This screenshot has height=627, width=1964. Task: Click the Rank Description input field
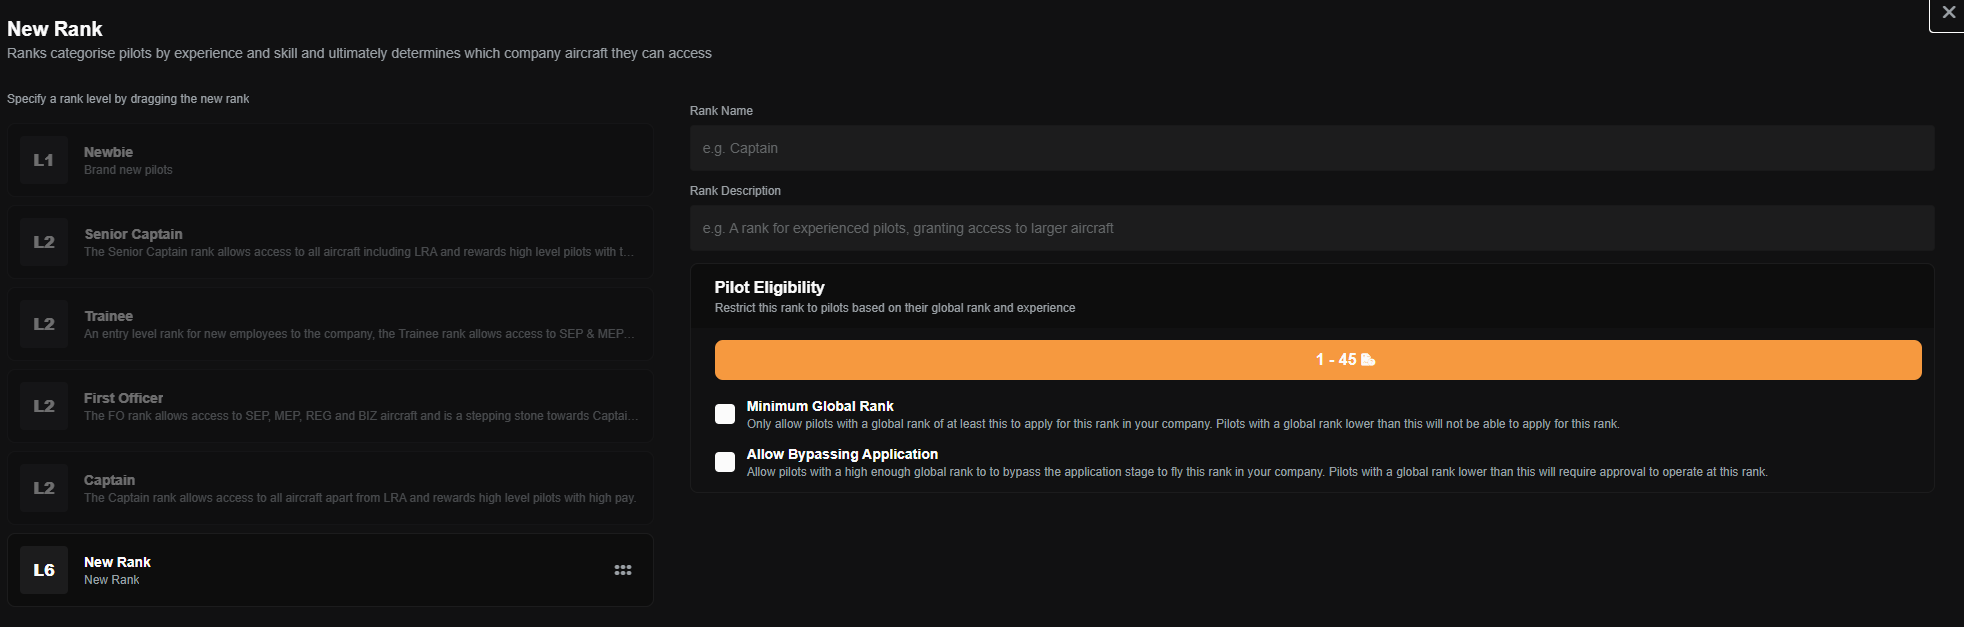point(1311,228)
